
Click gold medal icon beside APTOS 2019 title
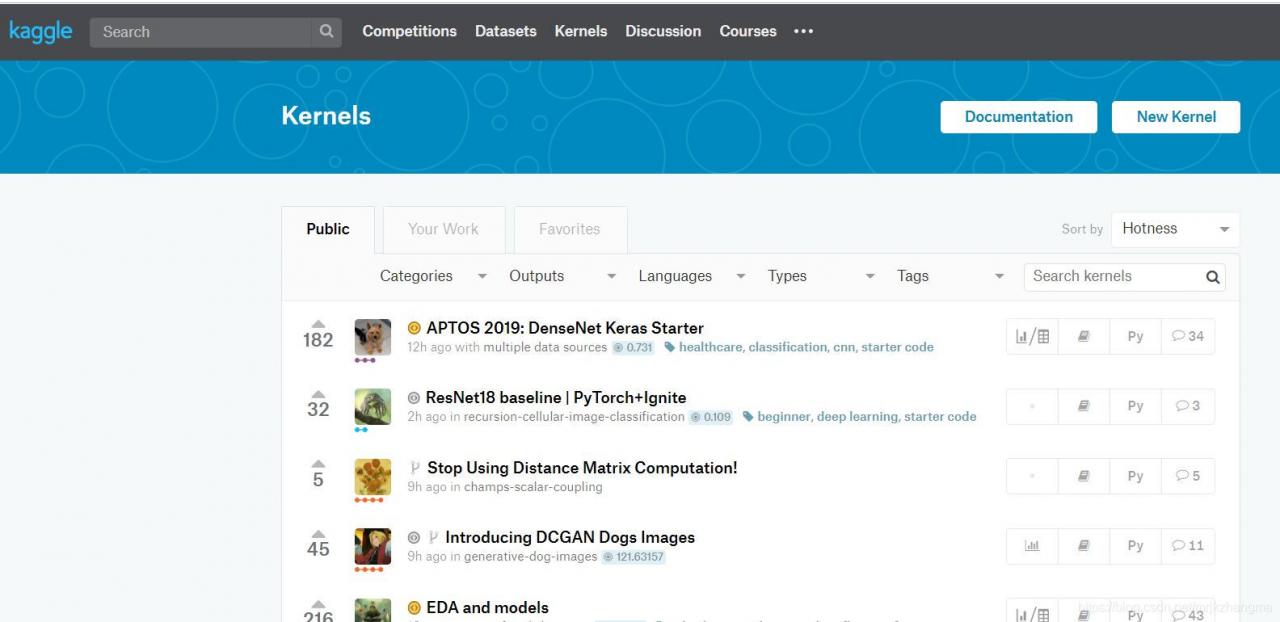pos(414,328)
